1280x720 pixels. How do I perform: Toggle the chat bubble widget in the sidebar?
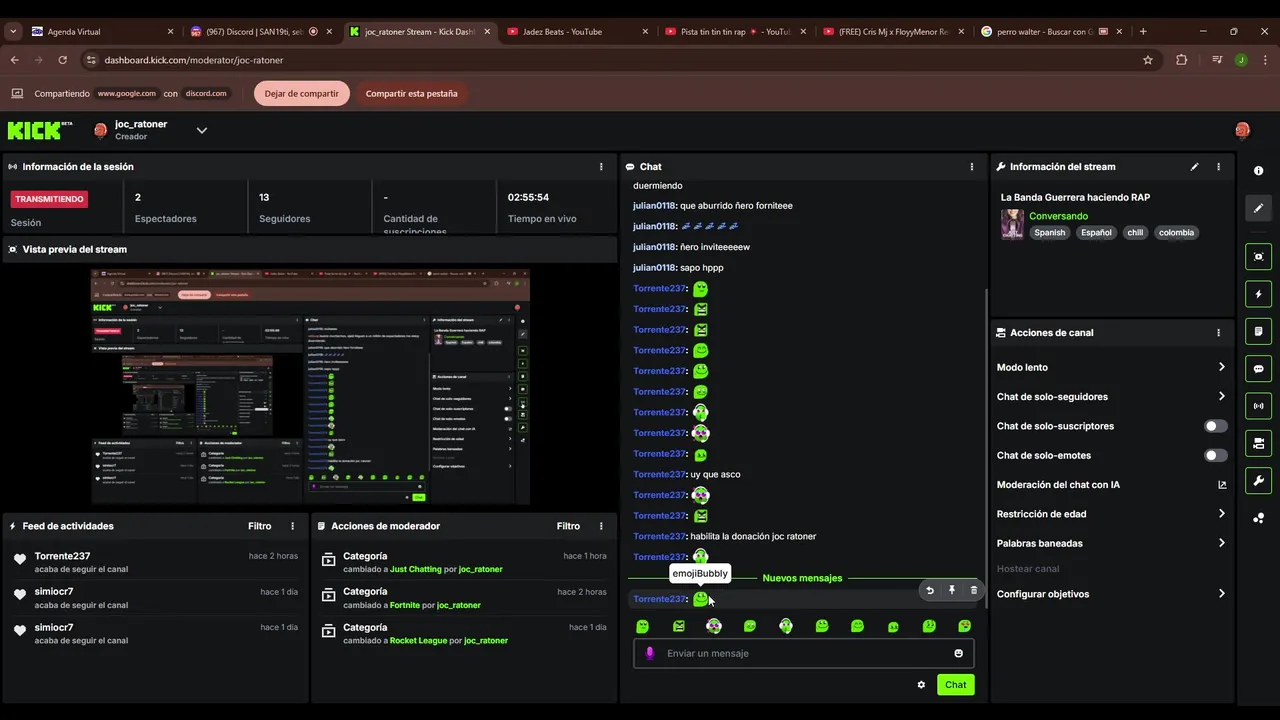(1258, 368)
